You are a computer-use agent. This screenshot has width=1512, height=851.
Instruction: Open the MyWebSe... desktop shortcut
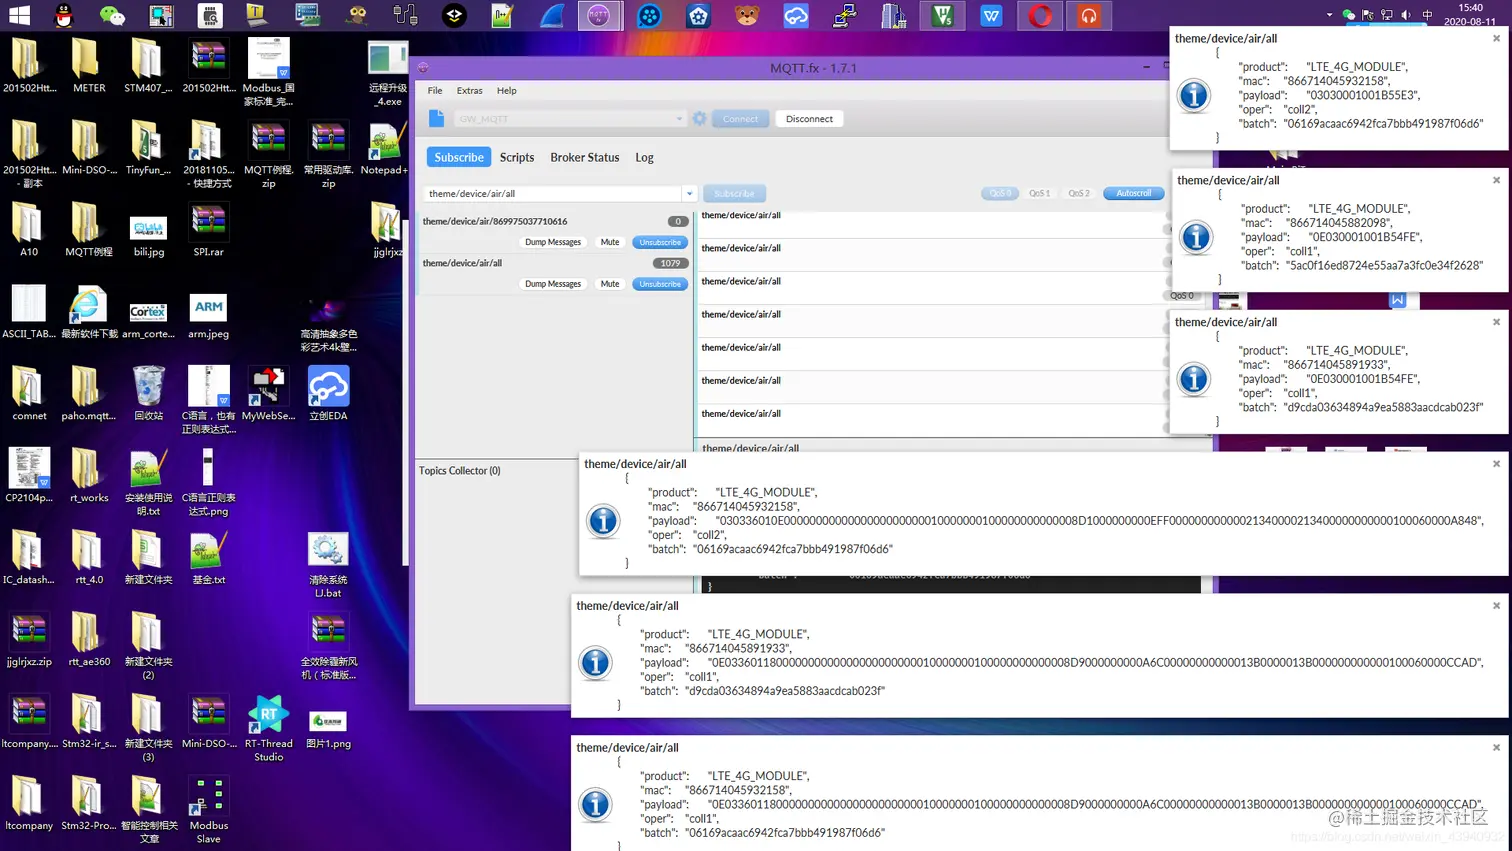pos(268,394)
